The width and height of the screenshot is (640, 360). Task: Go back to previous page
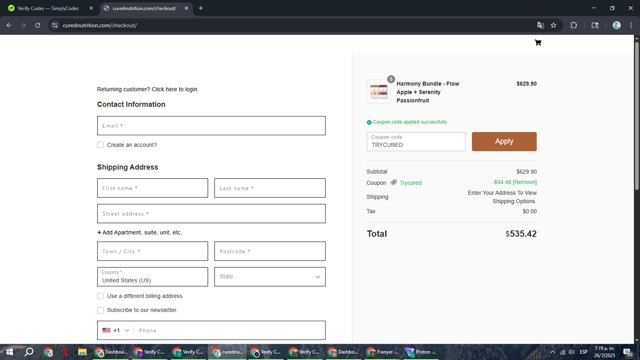click(x=9, y=25)
